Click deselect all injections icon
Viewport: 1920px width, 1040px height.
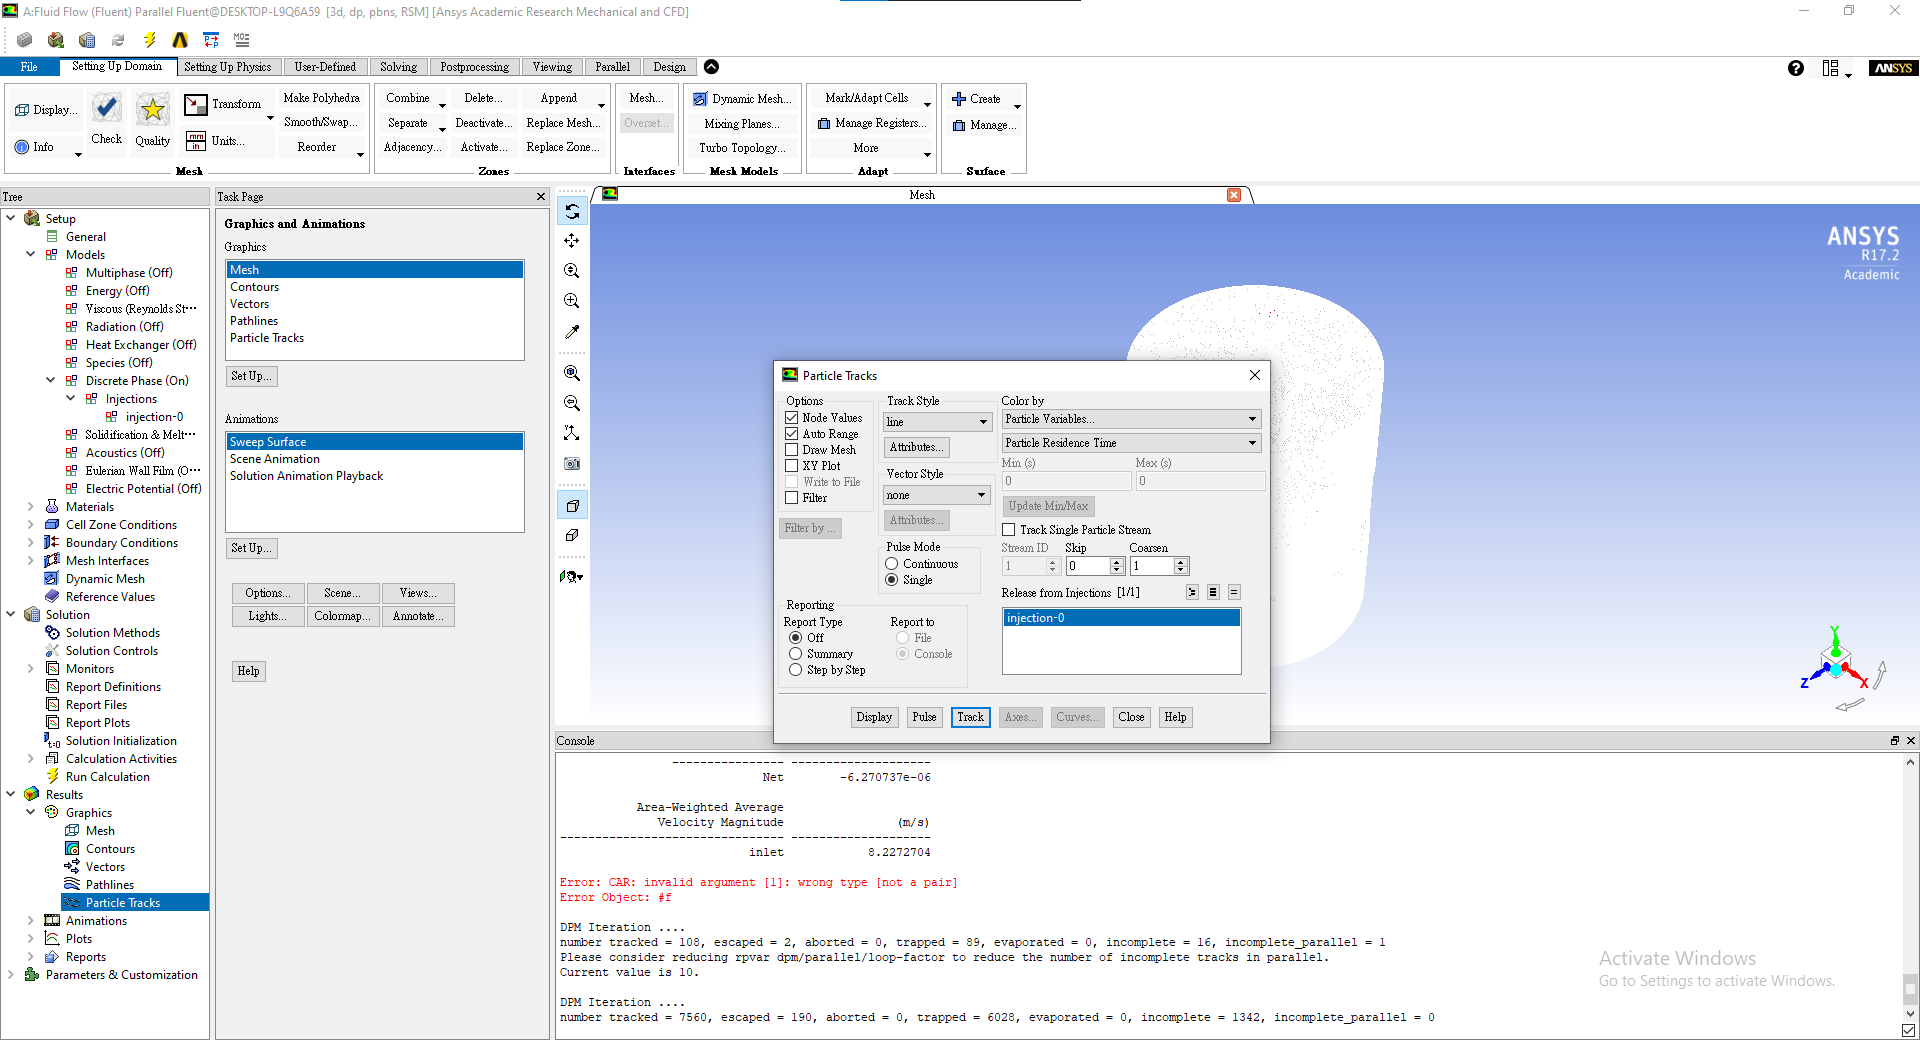pyautogui.click(x=1234, y=592)
